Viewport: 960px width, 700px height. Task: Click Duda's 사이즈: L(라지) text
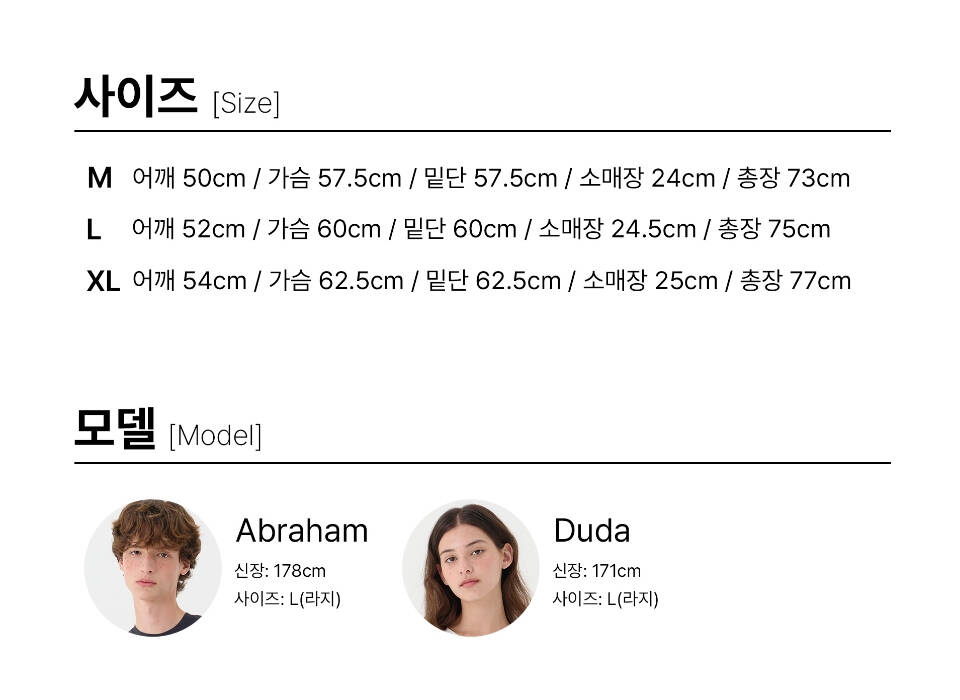pyautogui.click(x=605, y=599)
